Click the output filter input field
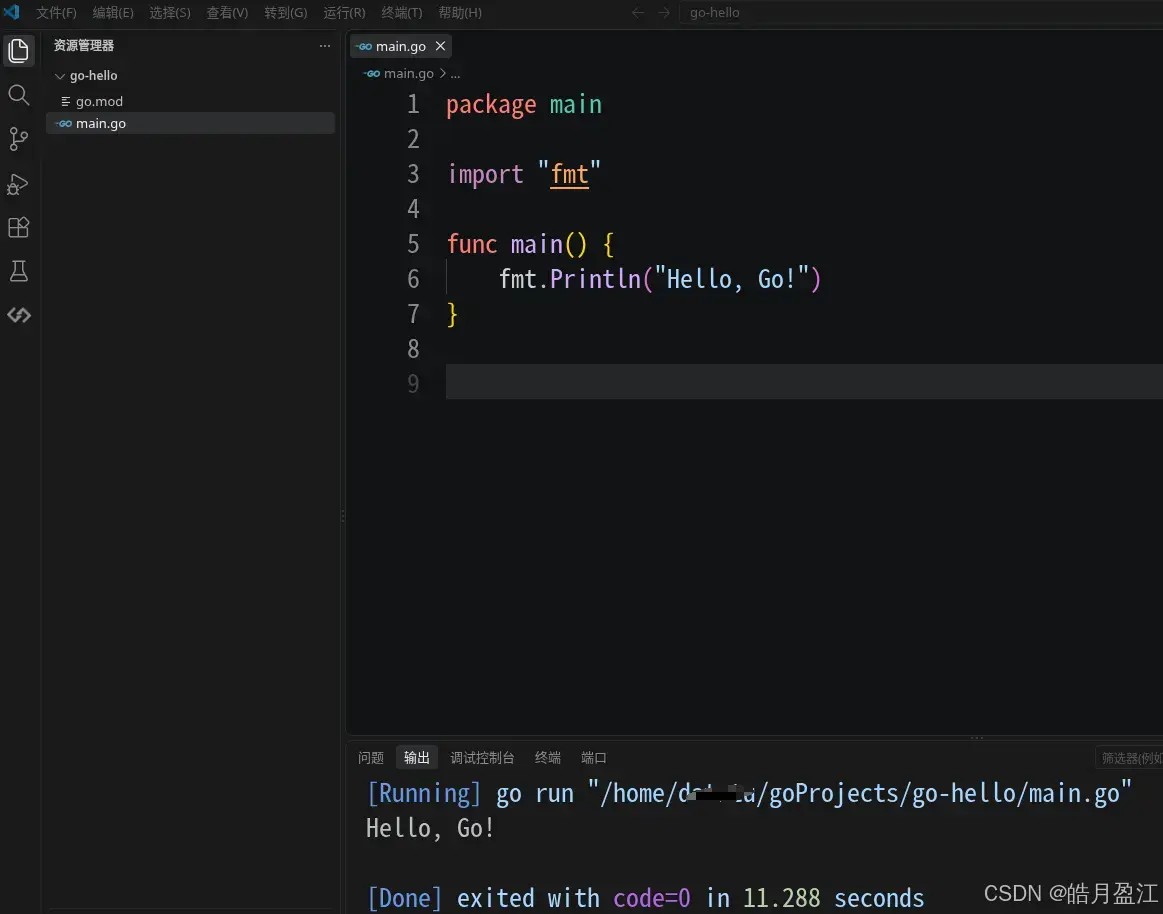The height and width of the screenshot is (914, 1163). pos(1129,757)
